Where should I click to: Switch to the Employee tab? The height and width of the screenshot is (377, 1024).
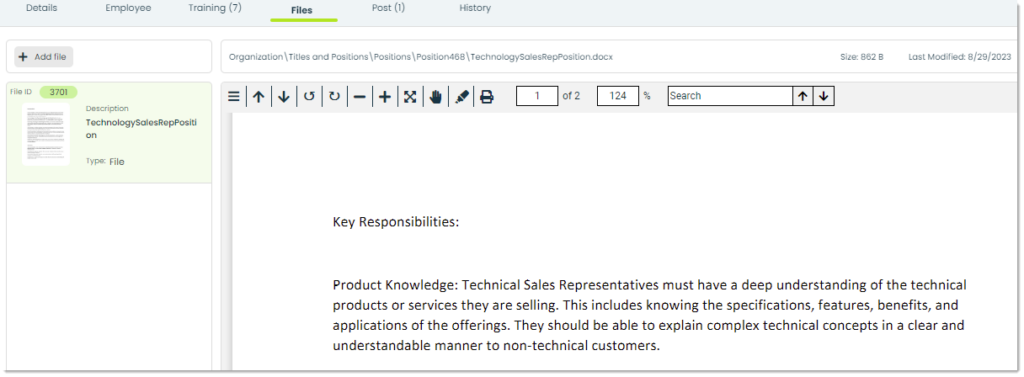(128, 8)
